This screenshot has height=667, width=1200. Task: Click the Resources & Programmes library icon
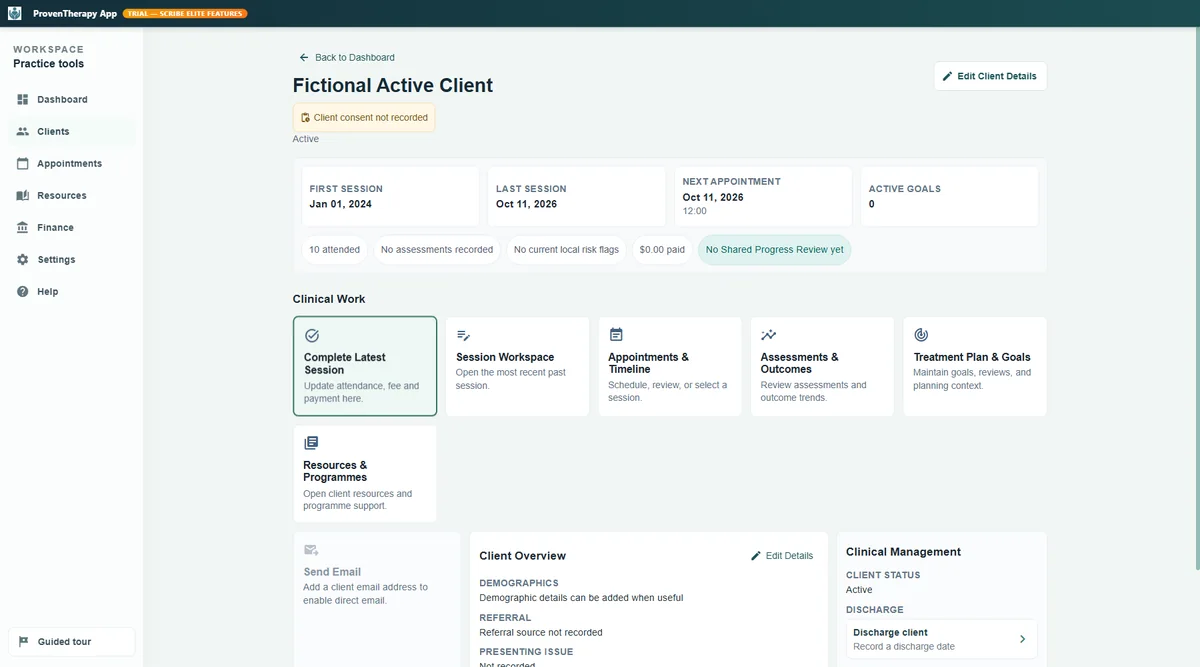pyautogui.click(x=311, y=442)
